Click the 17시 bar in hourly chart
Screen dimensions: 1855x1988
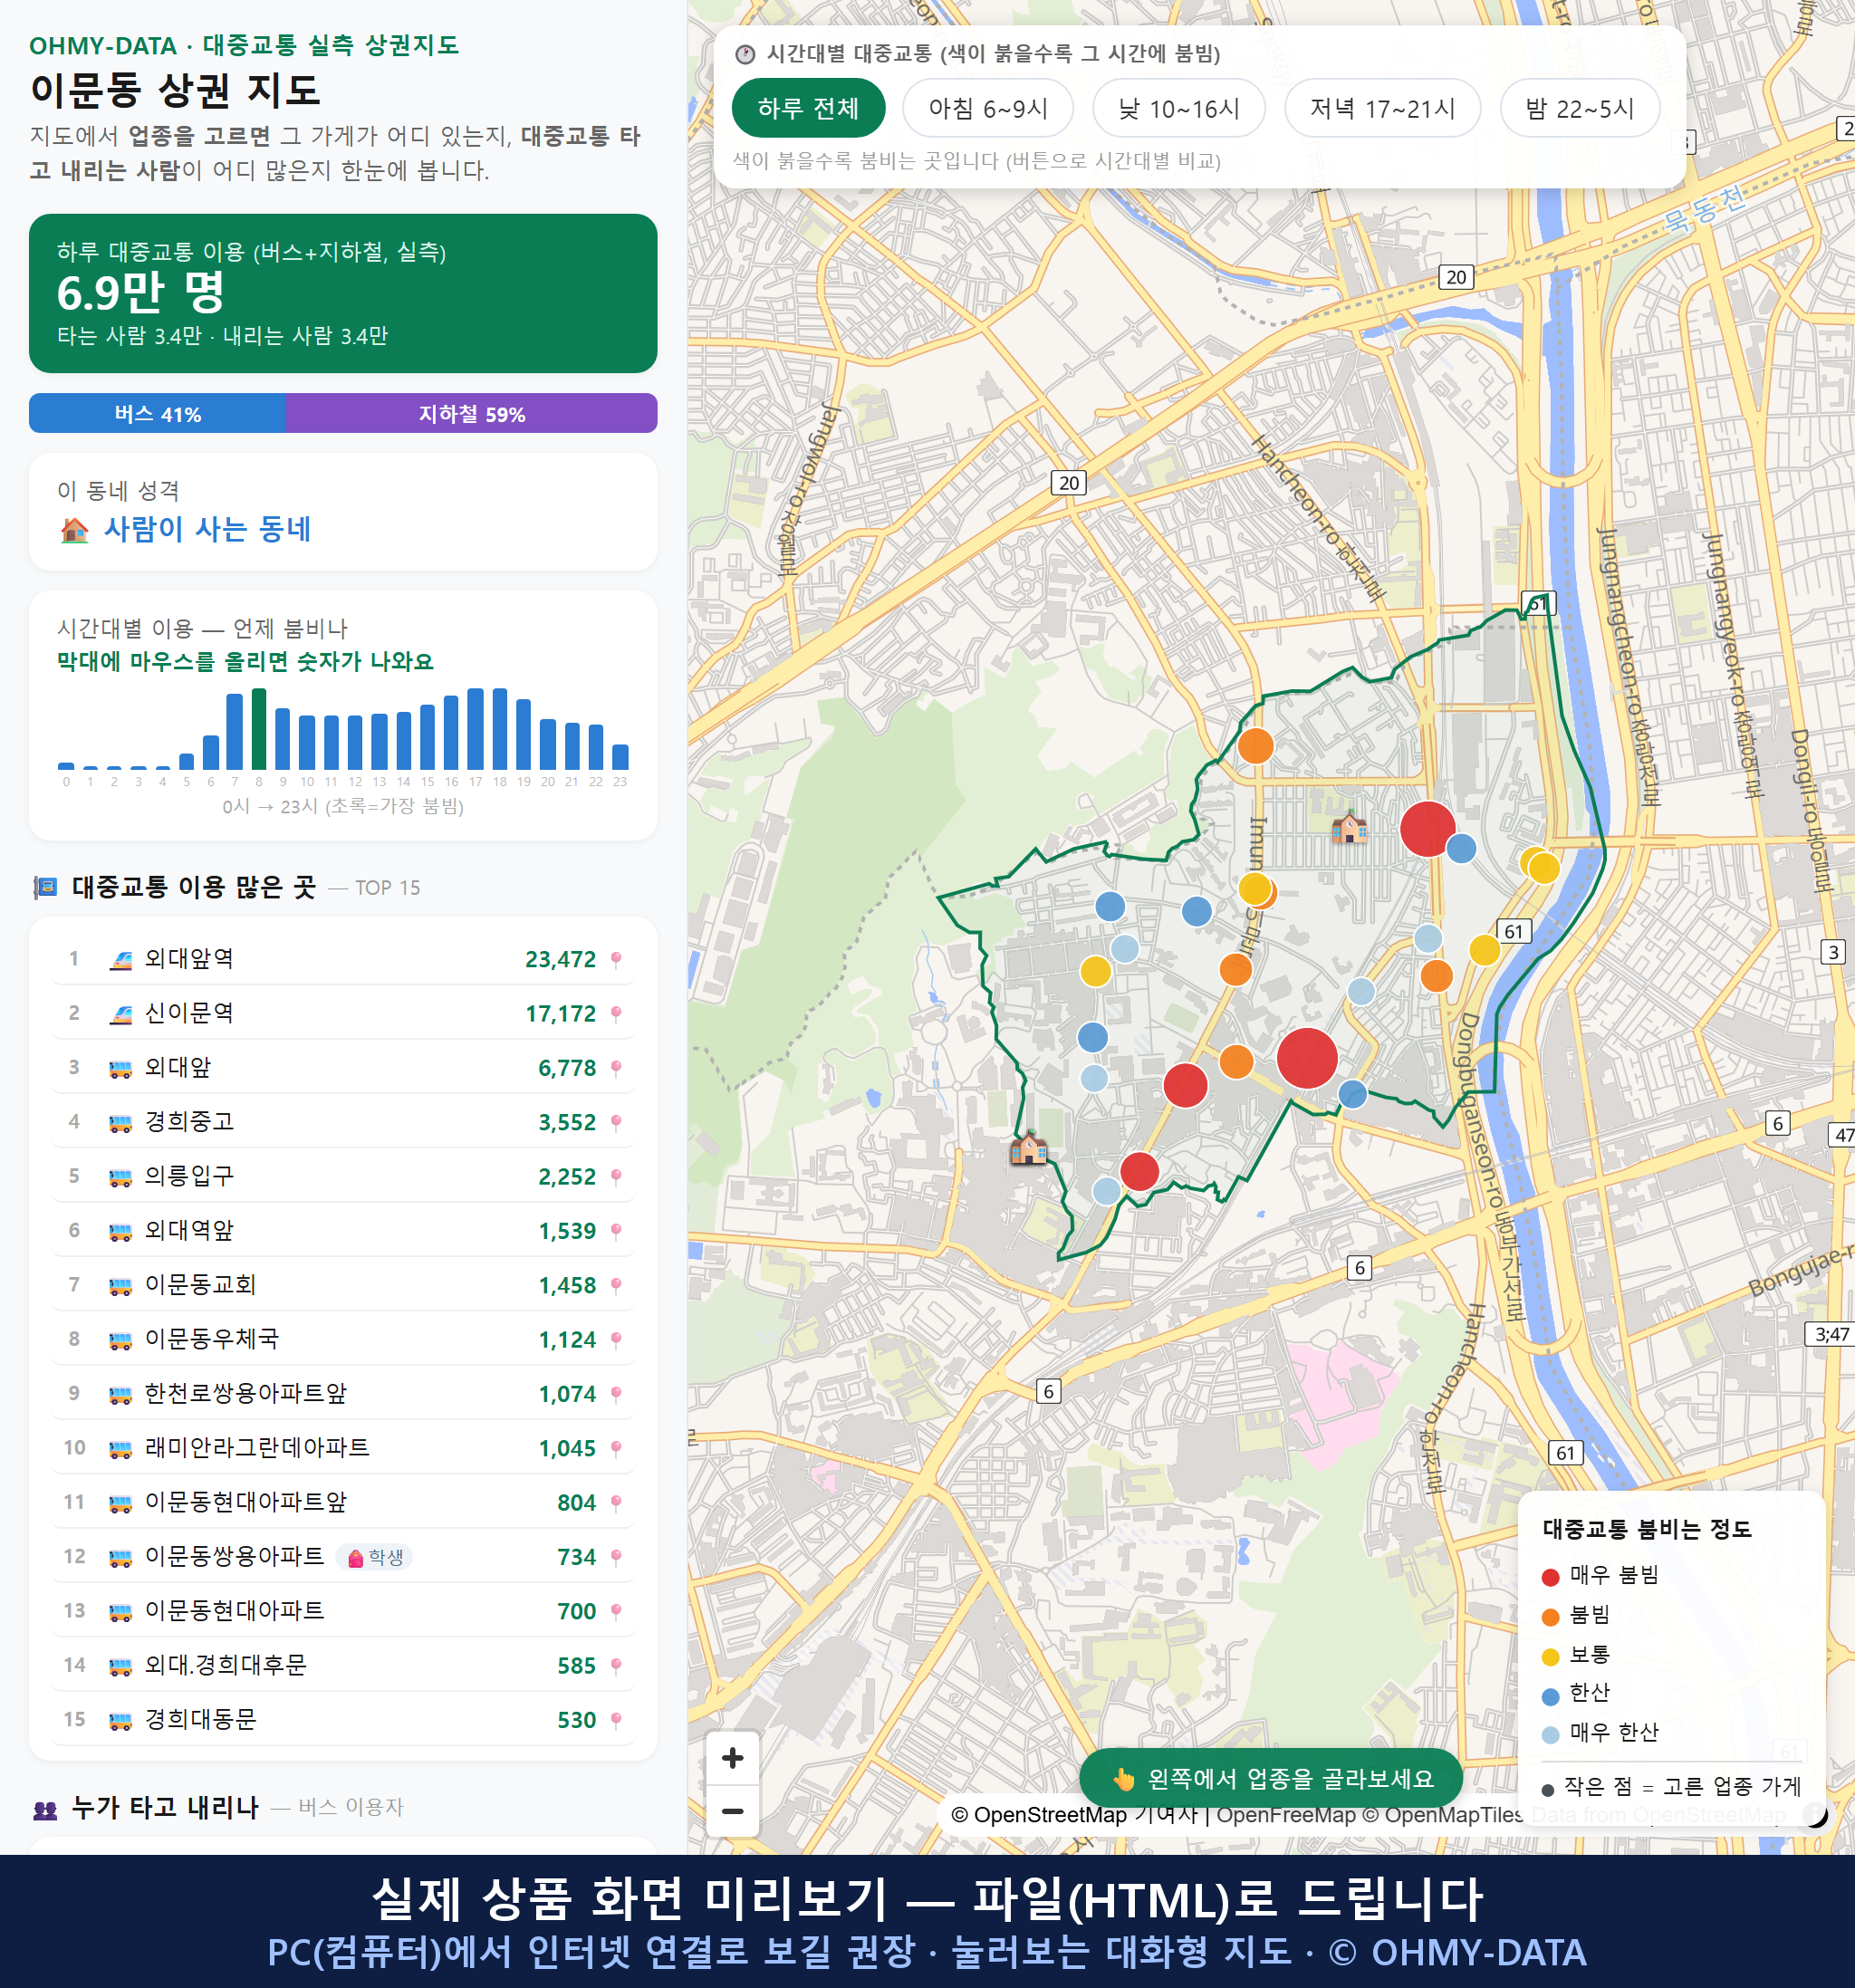coord(476,728)
